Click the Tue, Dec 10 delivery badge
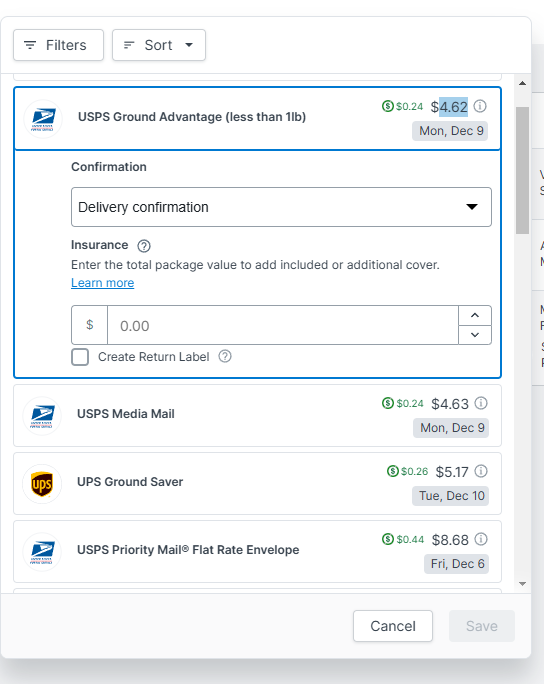Viewport: 544px width, 684px height. tap(451, 496)
